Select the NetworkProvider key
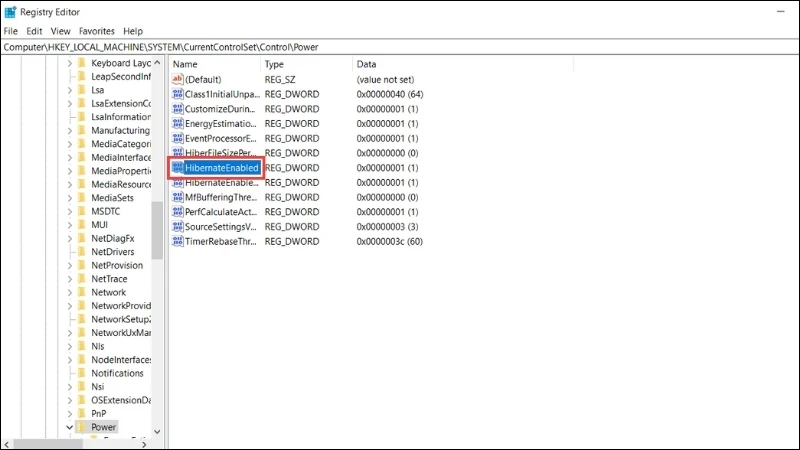800x450 pixels. 121,306
